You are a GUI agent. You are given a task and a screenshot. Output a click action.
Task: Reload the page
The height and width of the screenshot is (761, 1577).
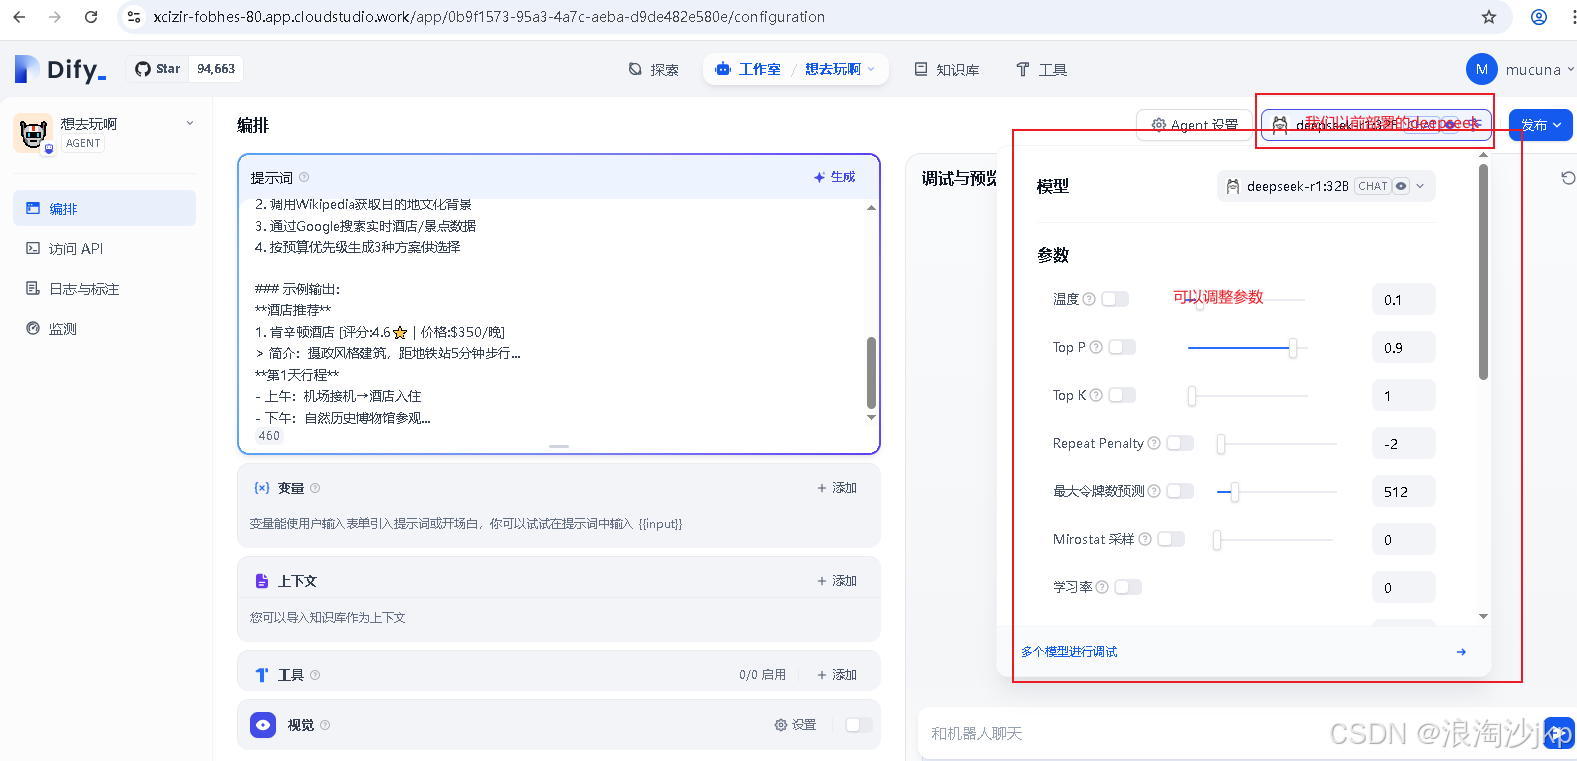pyautogui.click(x=91, y=17)
